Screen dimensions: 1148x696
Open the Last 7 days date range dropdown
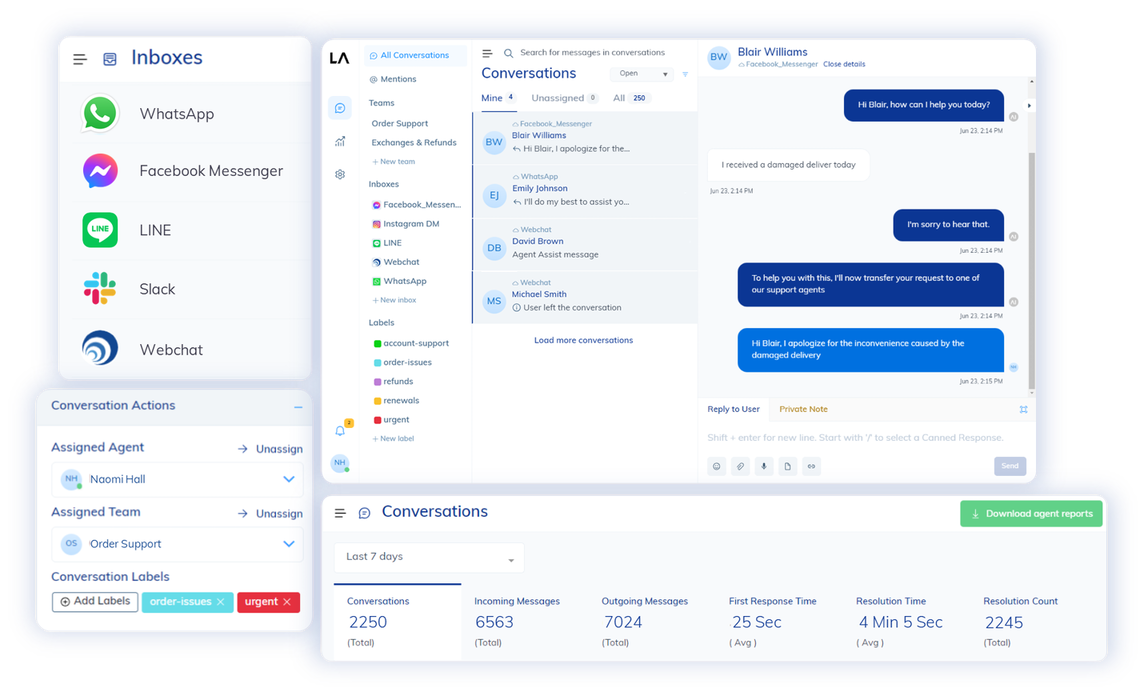(x=428, y=557)
